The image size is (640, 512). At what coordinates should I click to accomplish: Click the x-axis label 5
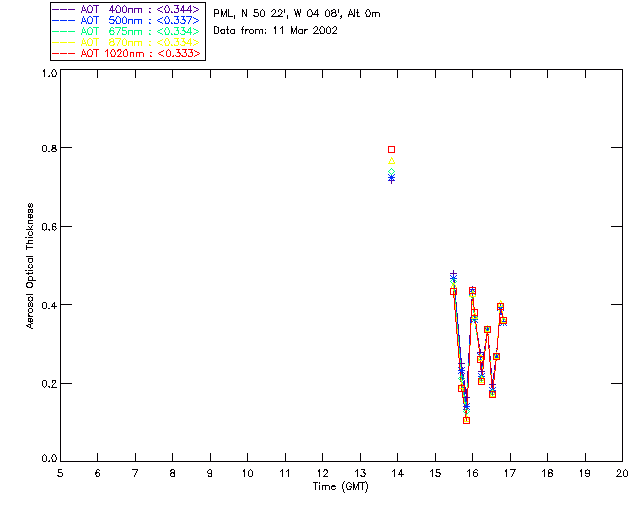(60, 473)
